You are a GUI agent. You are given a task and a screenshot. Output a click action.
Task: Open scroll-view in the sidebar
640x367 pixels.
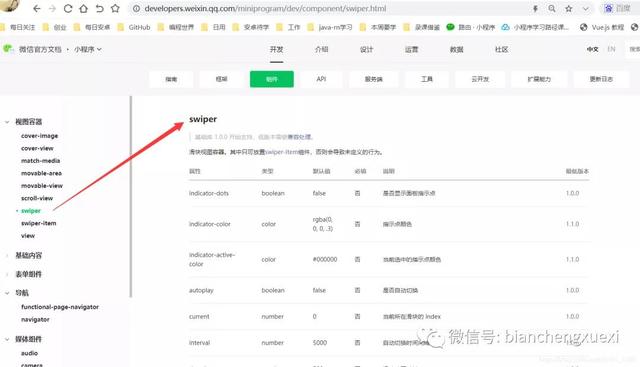click(37, 198)
